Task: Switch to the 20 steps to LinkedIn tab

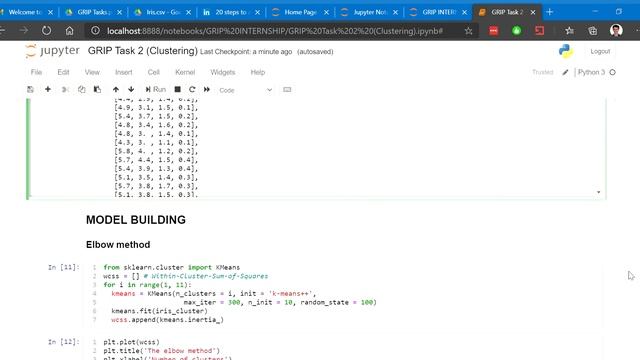Action: tap(231, 12)
